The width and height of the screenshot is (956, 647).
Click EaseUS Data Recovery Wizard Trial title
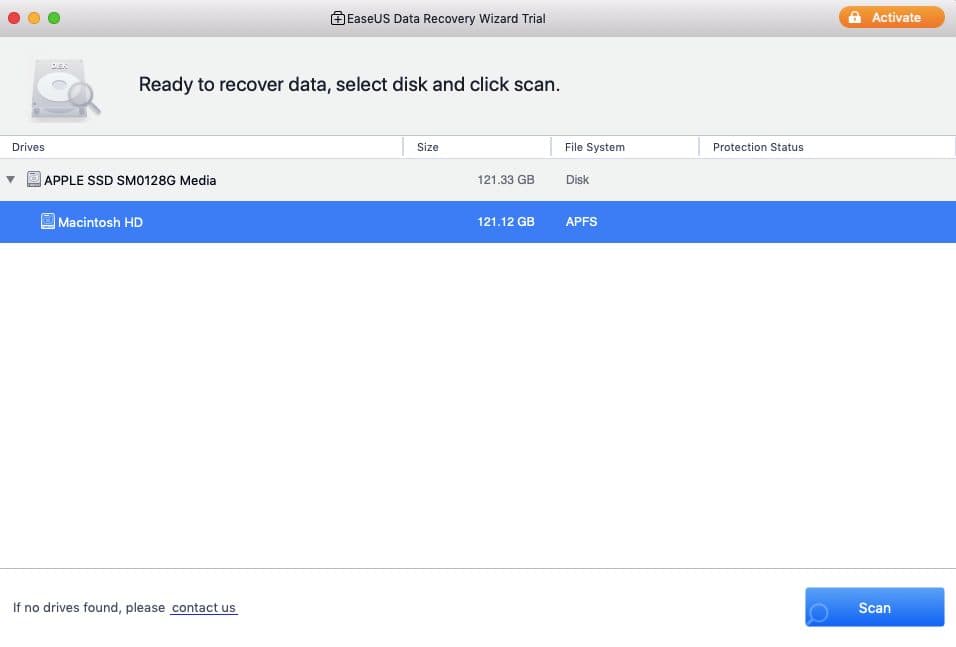(446, 19)
